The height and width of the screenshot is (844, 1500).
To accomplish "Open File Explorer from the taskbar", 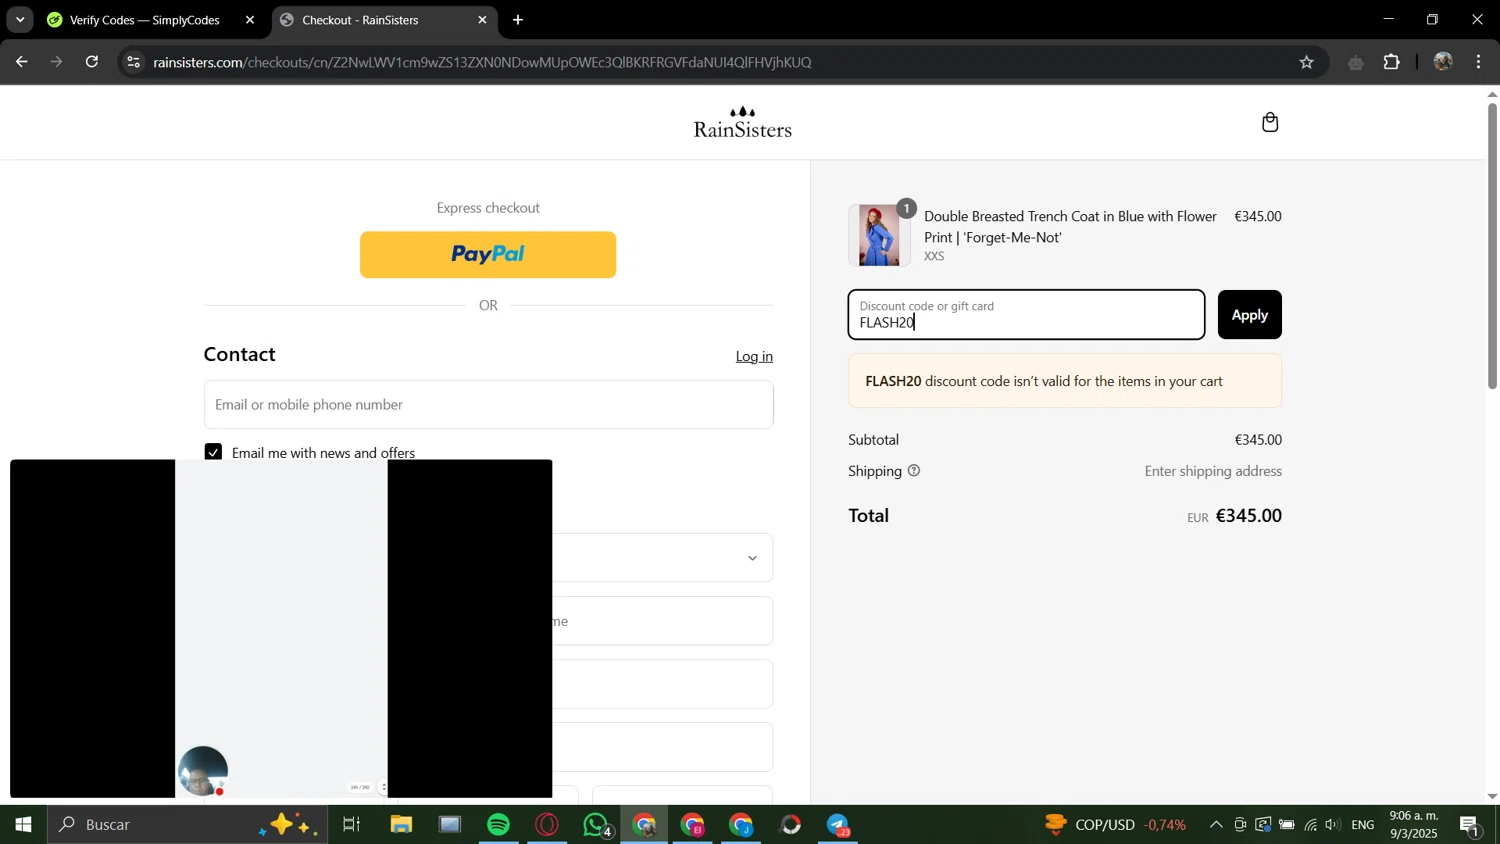I will tap(401, 825).
